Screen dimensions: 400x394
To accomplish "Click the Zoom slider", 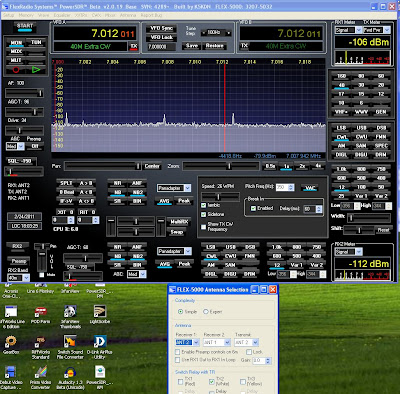I will (x=221, y=166).
